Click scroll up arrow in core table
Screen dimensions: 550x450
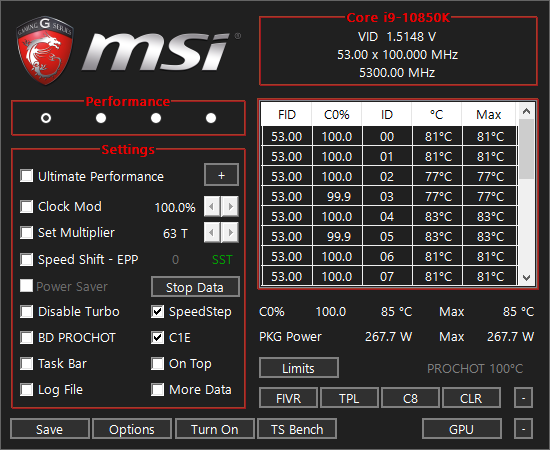coord(526,112)
